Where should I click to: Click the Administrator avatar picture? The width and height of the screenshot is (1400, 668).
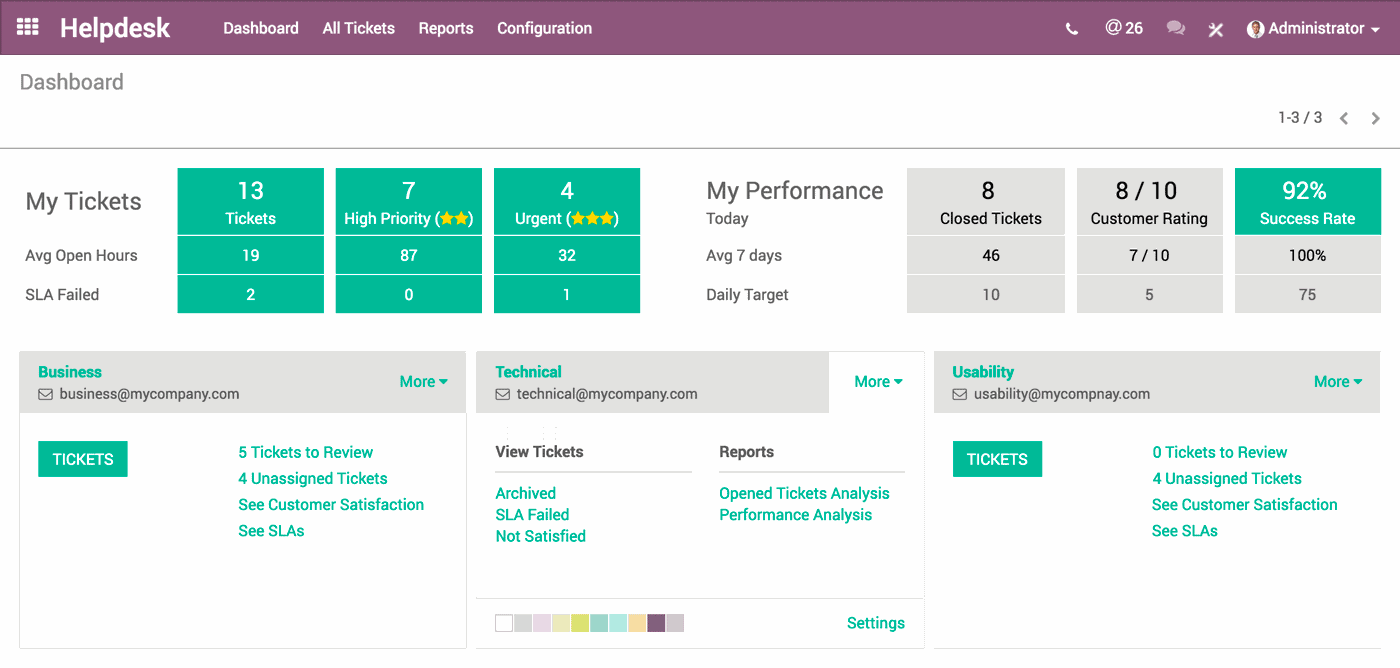point(1255,28)
